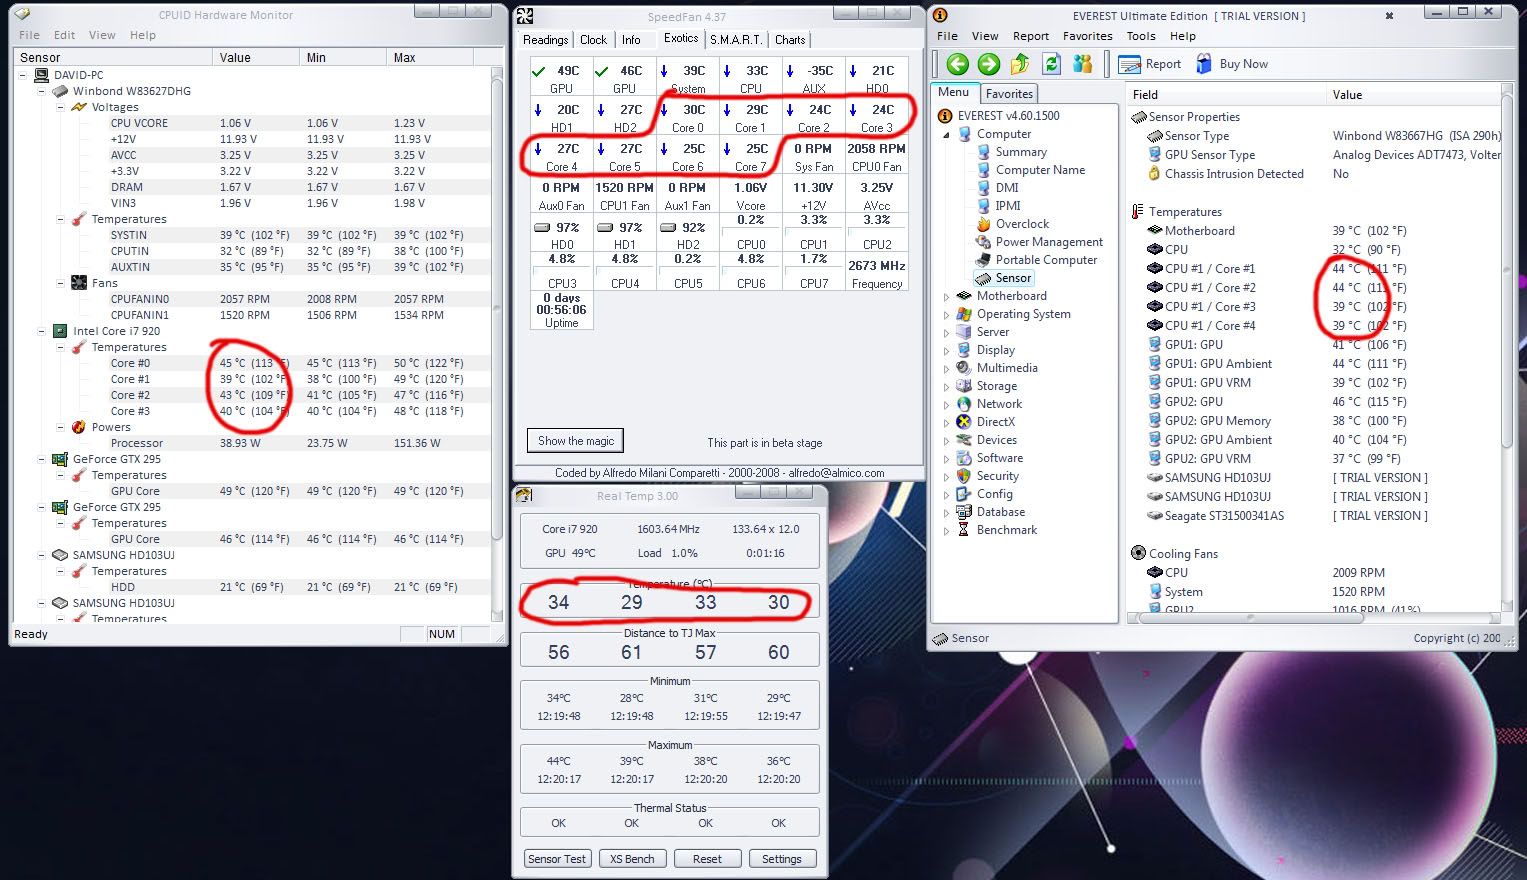Collapse the Fans node in Hardware Monitor
1527x880 pixels.
(x=60, y=283)
